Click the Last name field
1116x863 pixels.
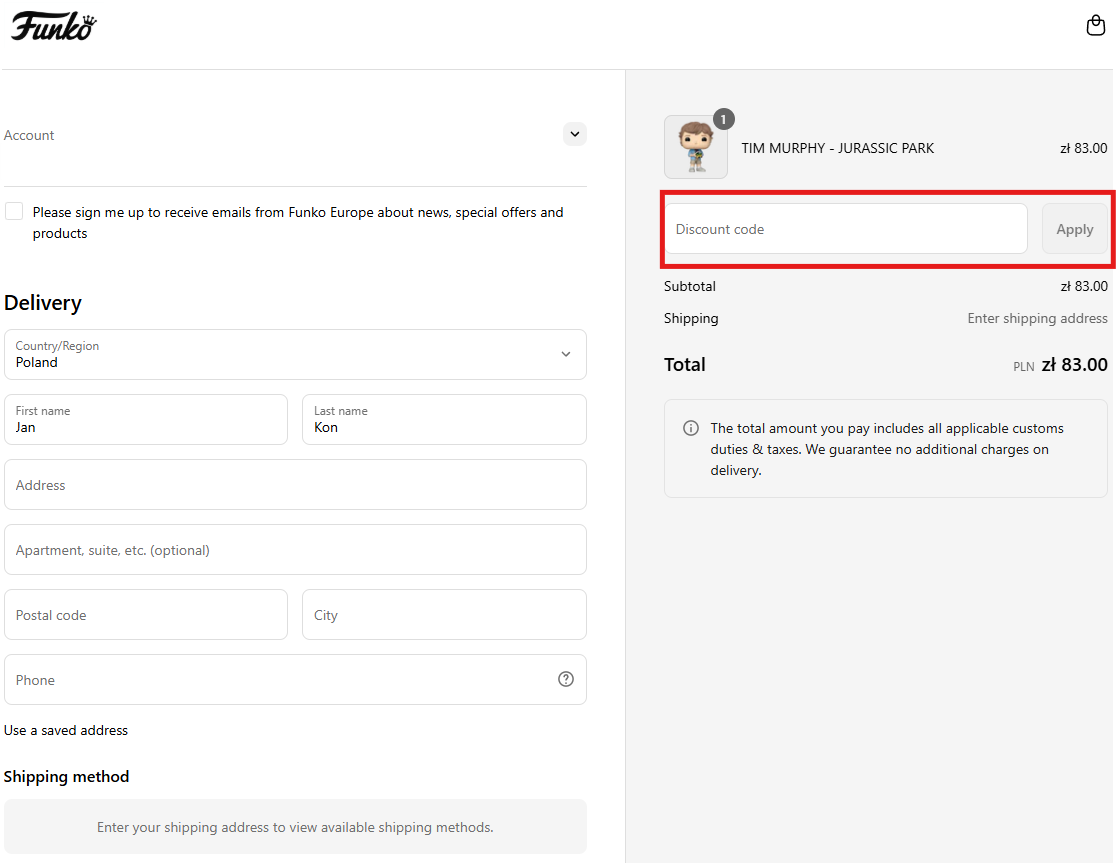(444, 420)
